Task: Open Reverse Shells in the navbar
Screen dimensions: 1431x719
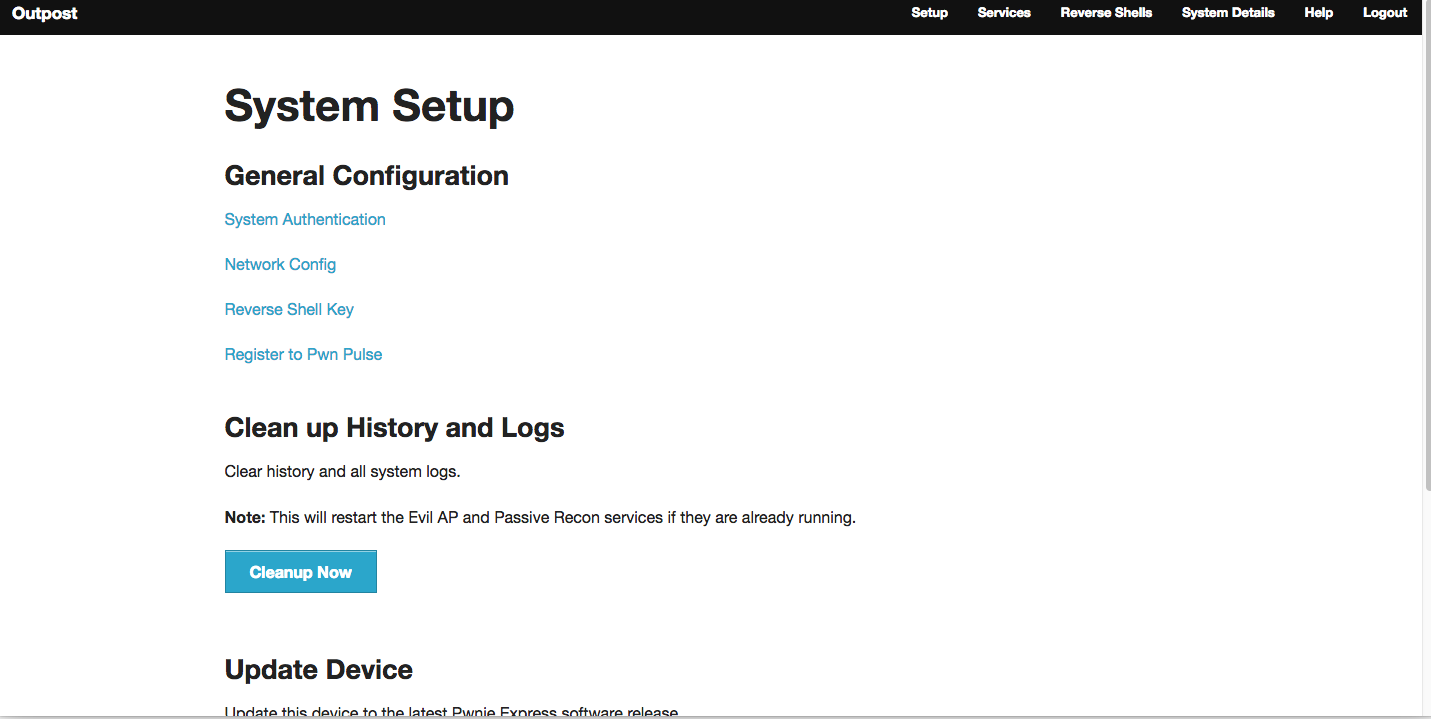Action: point(1106,13)
